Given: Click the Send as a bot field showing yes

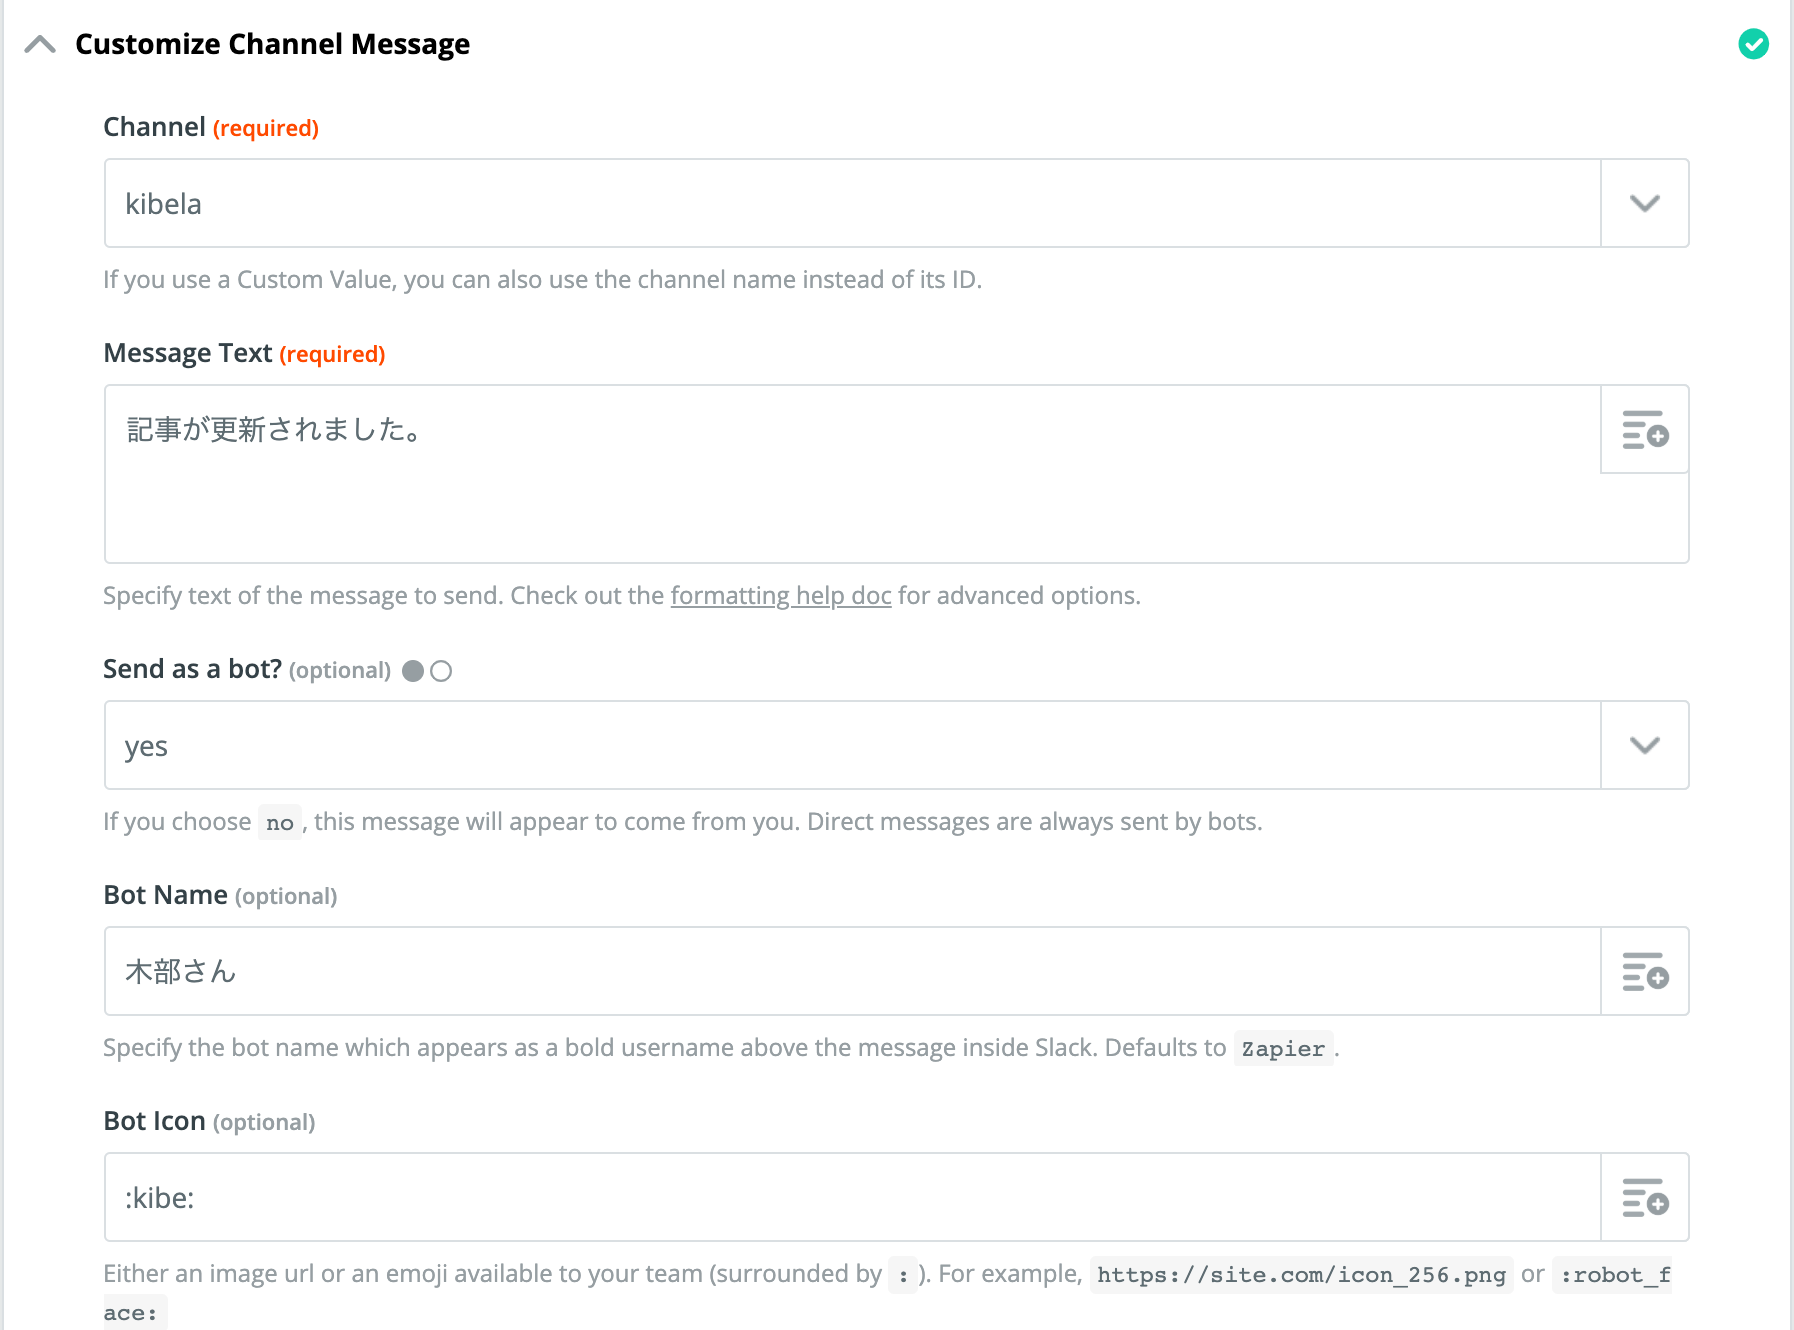Looking at the screenshot, I should (x=852, y=746).
